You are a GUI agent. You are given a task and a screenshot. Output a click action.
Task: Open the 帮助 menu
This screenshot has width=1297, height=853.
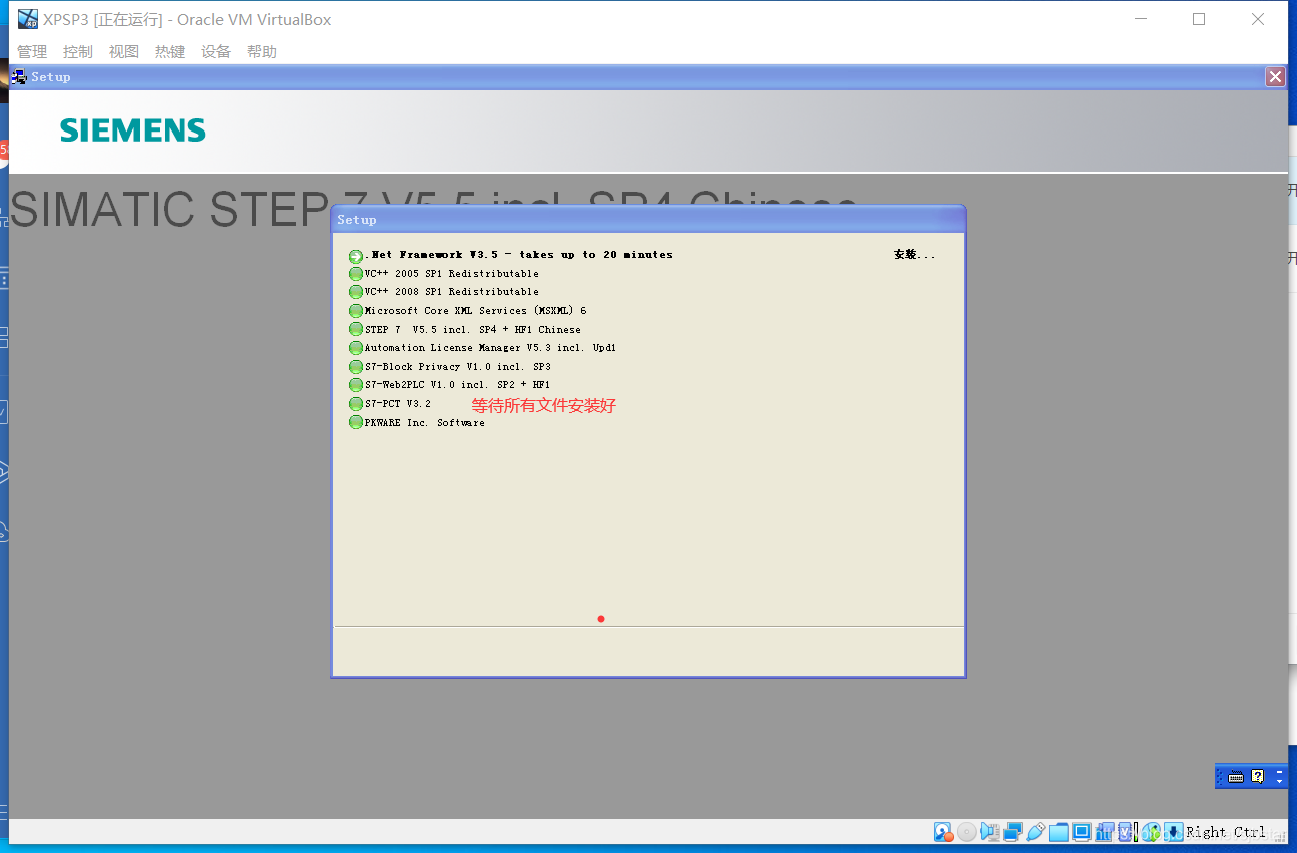pyautogui.click(x=262, y=52)
